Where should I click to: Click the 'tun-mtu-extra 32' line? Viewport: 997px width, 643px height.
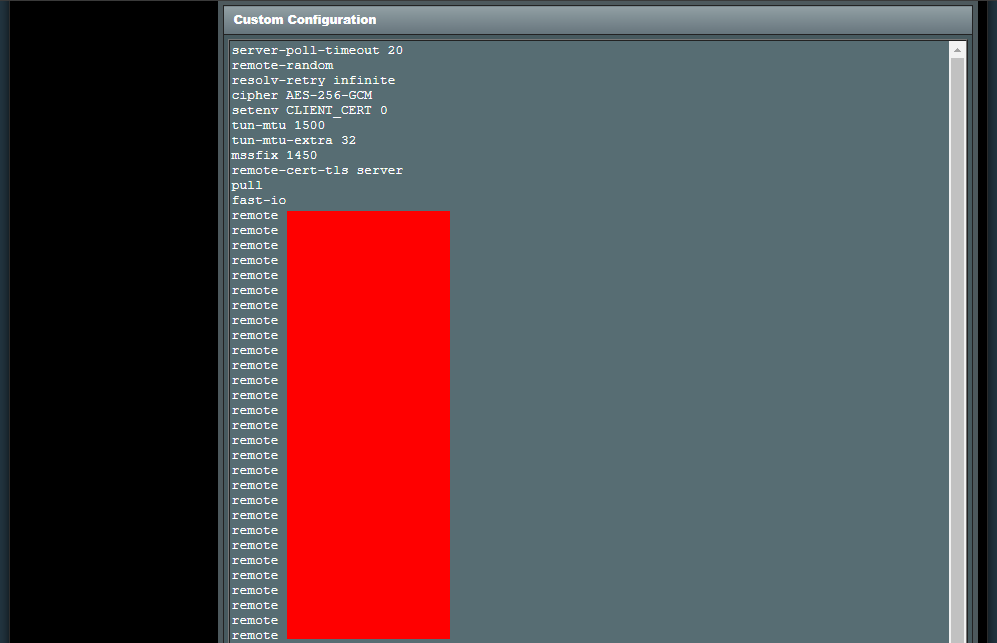point(294,140)
